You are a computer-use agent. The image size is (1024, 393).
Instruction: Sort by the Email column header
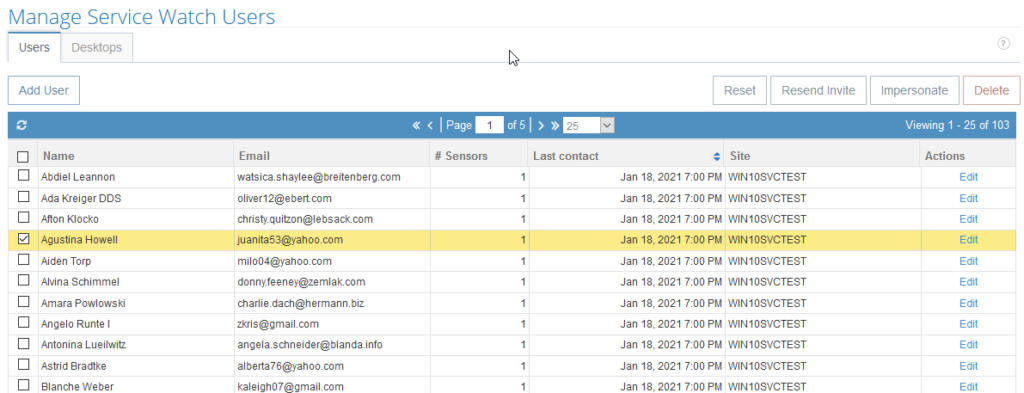(x=332, y=156)
